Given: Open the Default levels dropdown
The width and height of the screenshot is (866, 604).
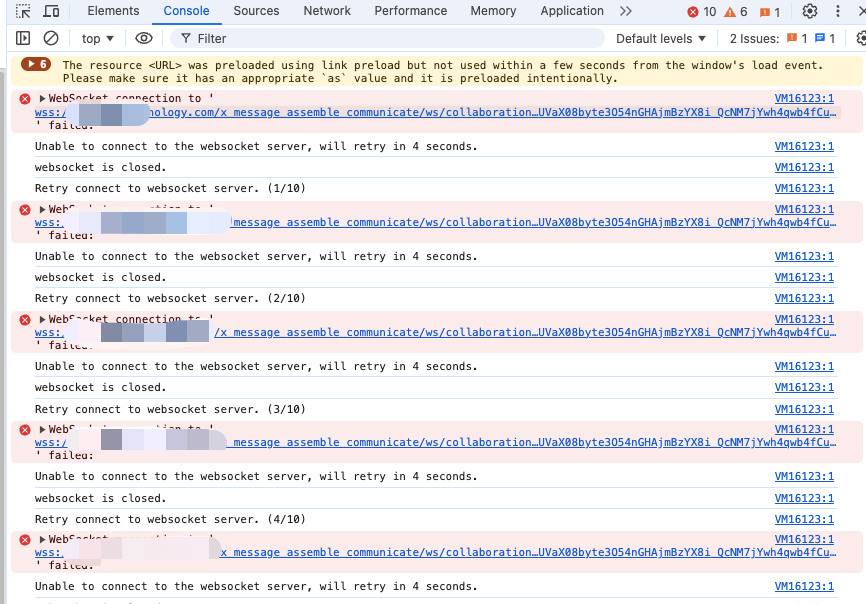Looking at the screenshot, I should coord(661,38).
